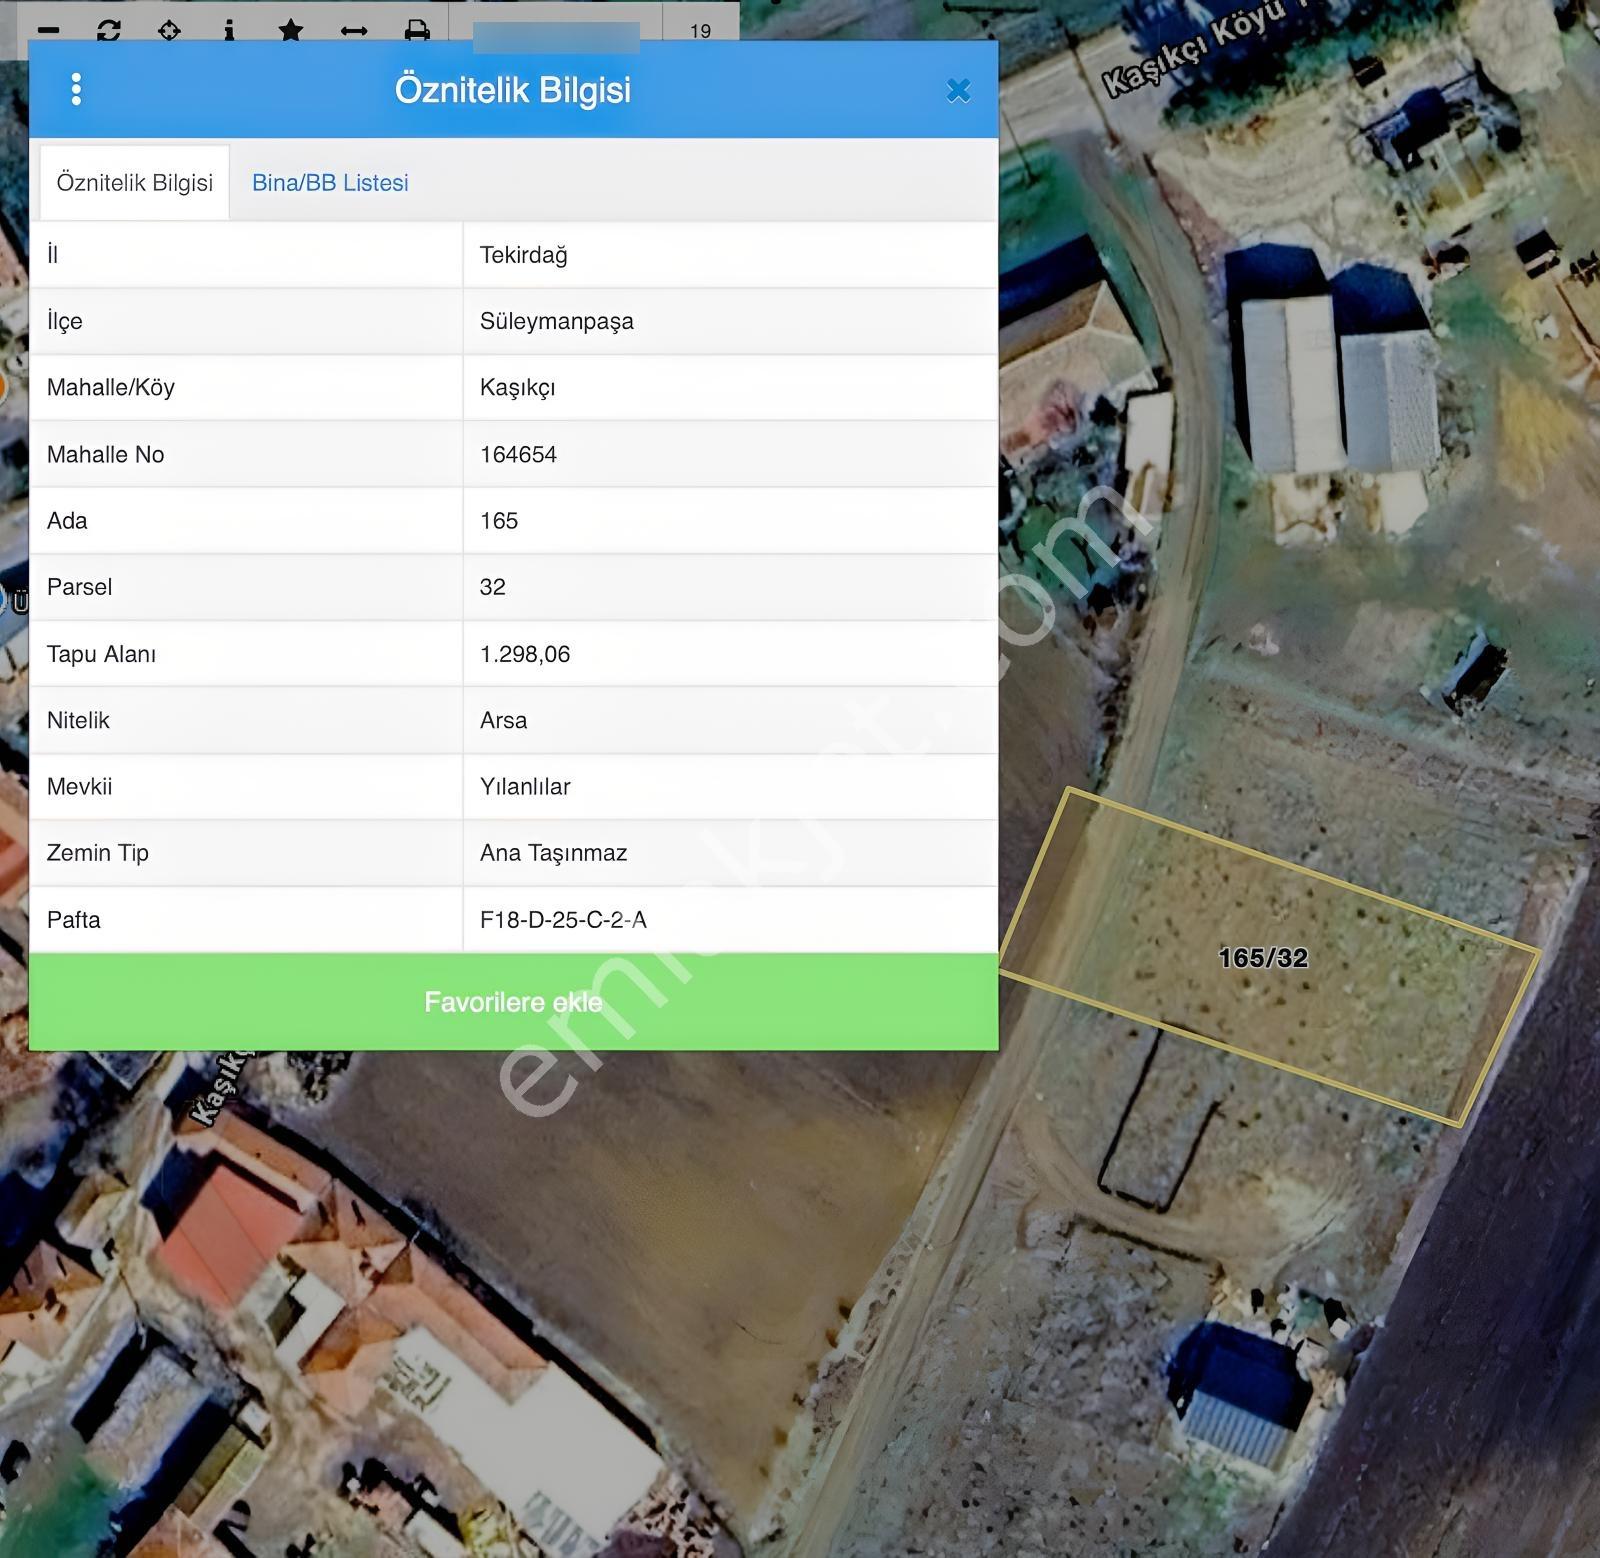
Task: Select the horizontal arrow measure tool
Action: (x=354, y=31)
